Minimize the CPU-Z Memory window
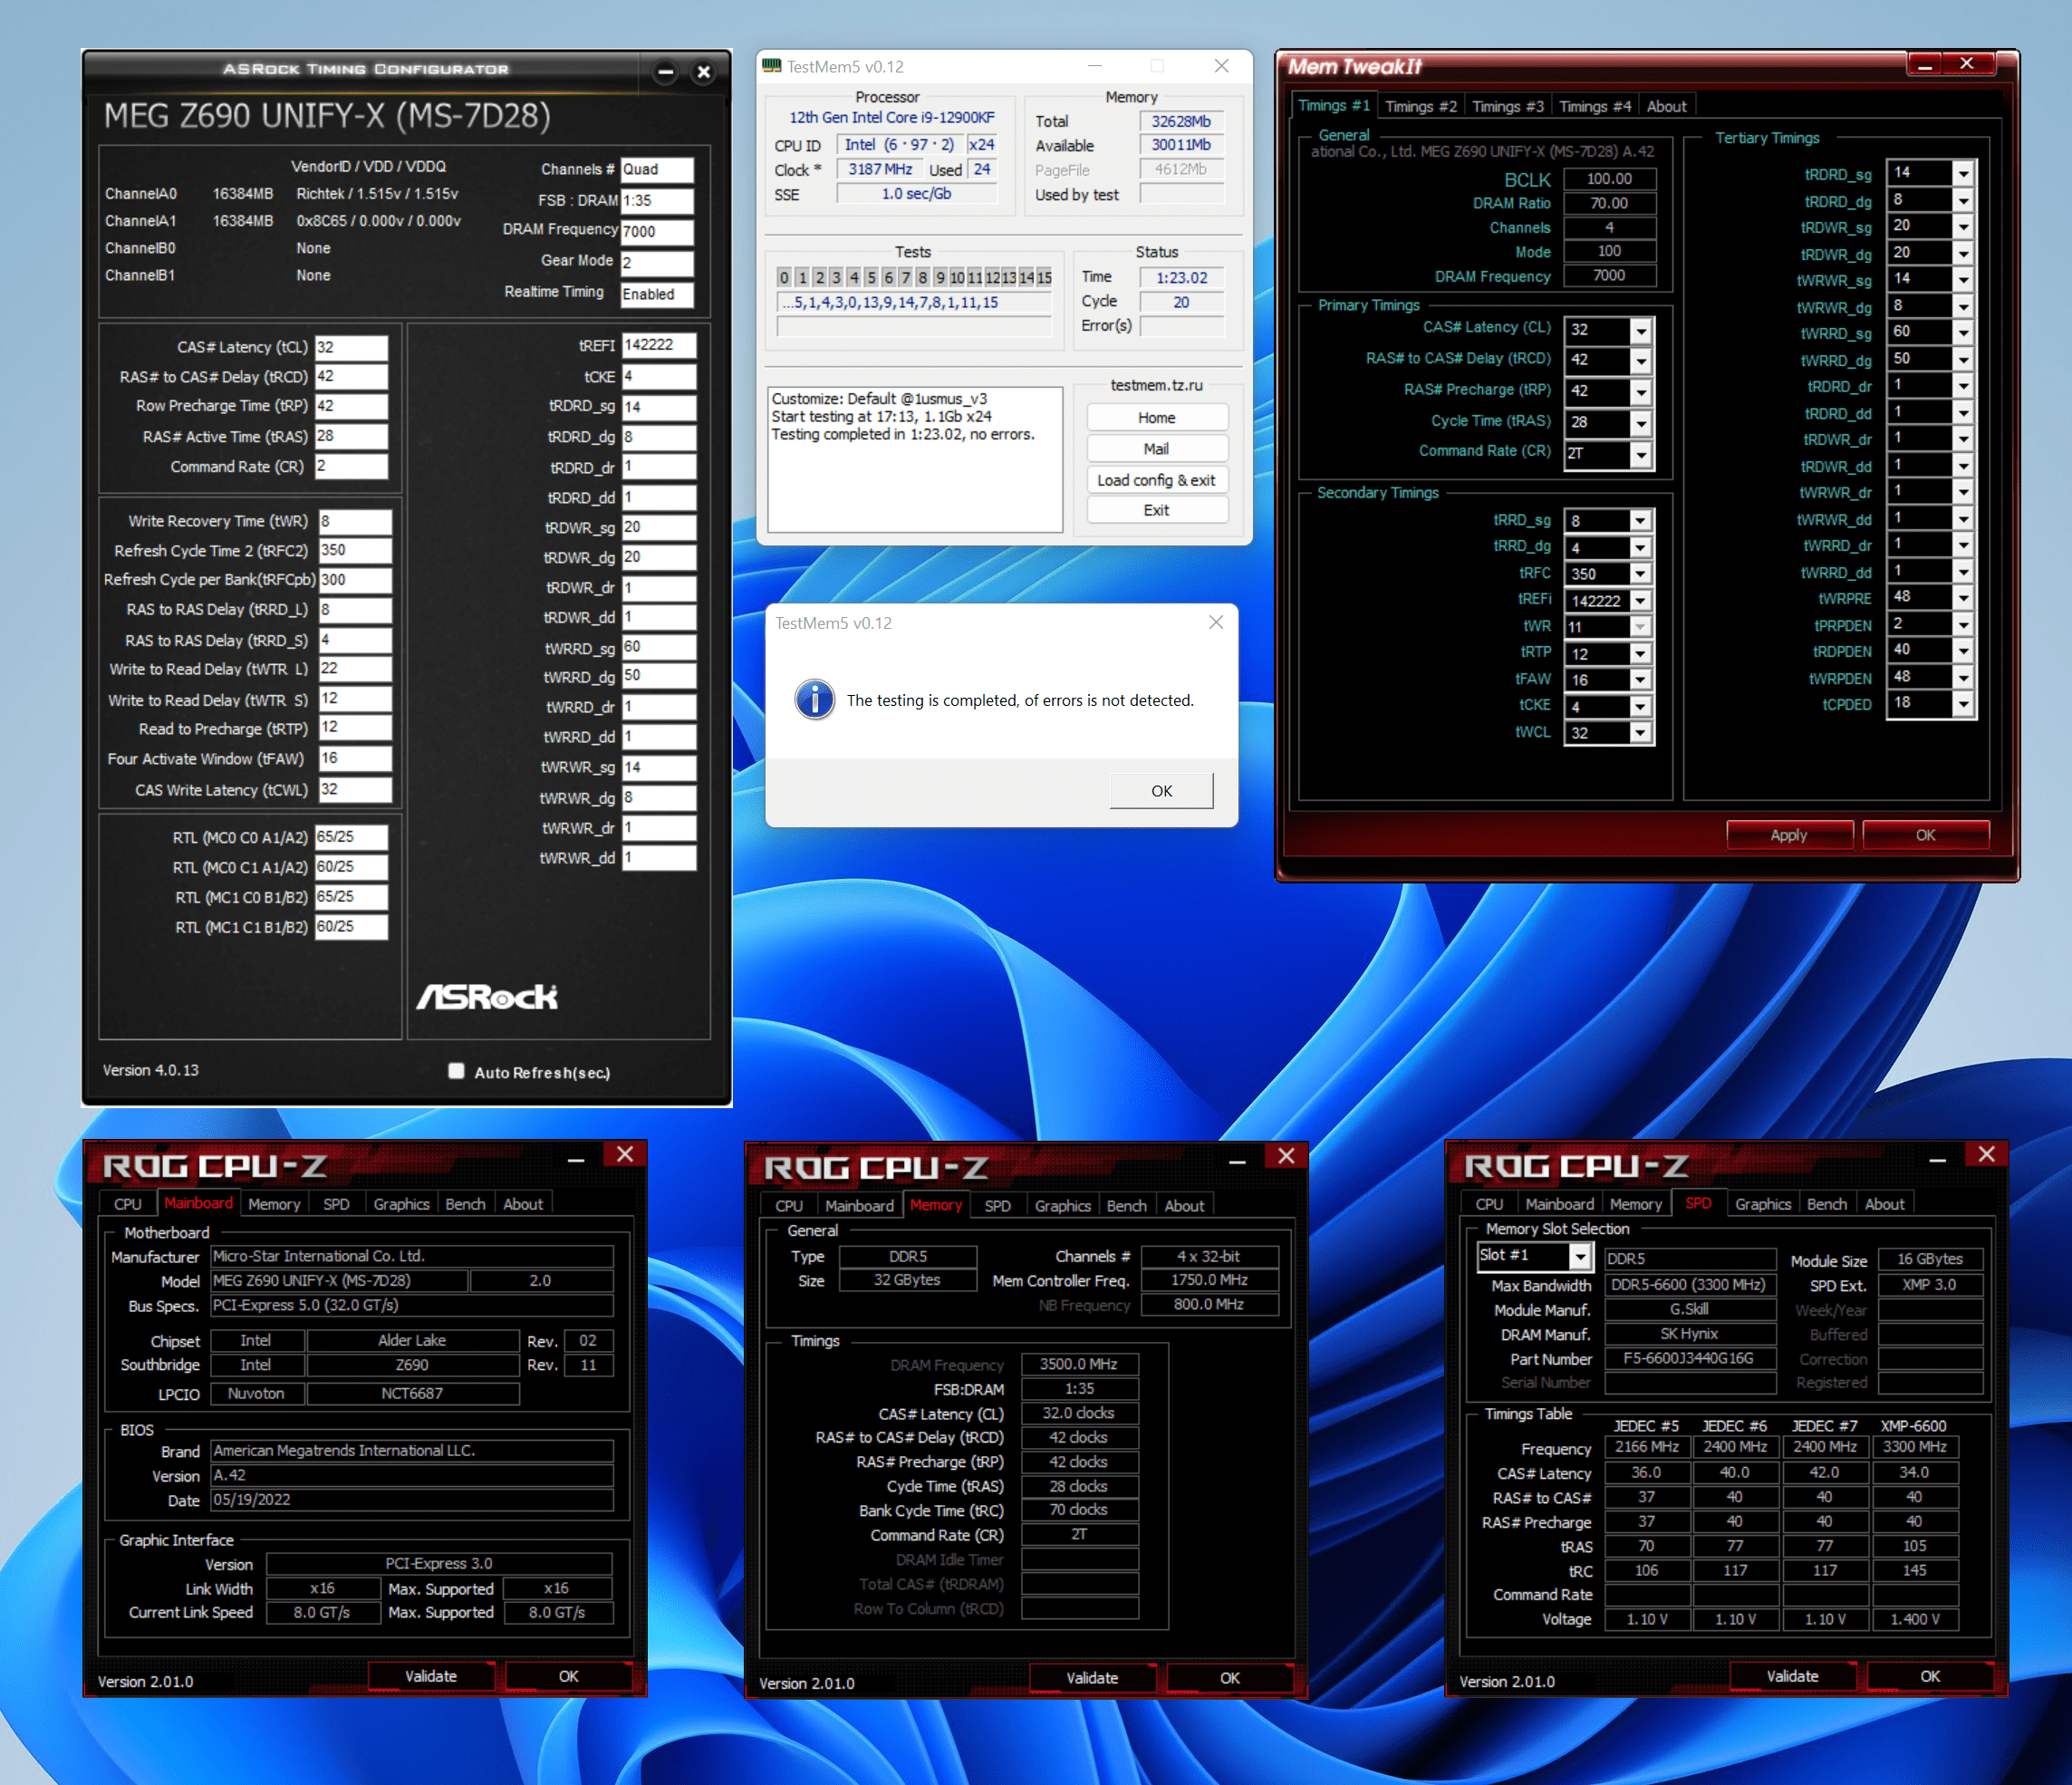This screenshot has height=1785, width=2072. 1237,1160
